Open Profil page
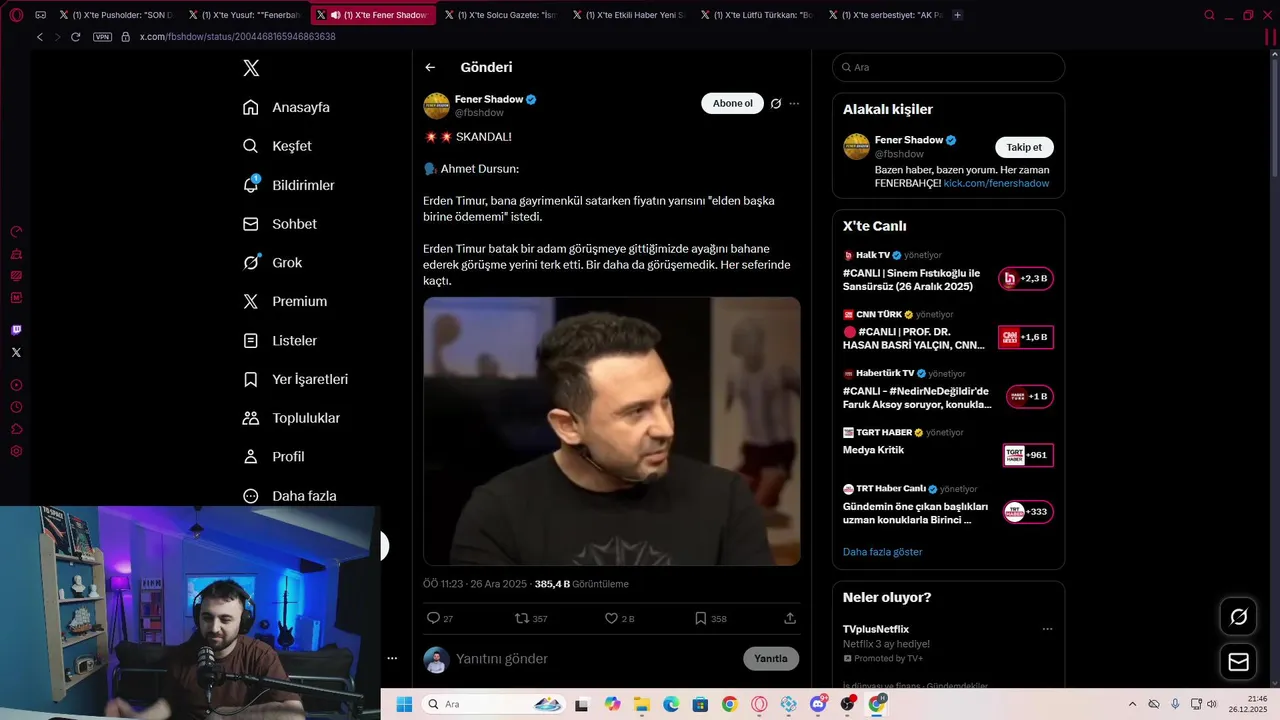1280x720 pixels. (273, 457)
